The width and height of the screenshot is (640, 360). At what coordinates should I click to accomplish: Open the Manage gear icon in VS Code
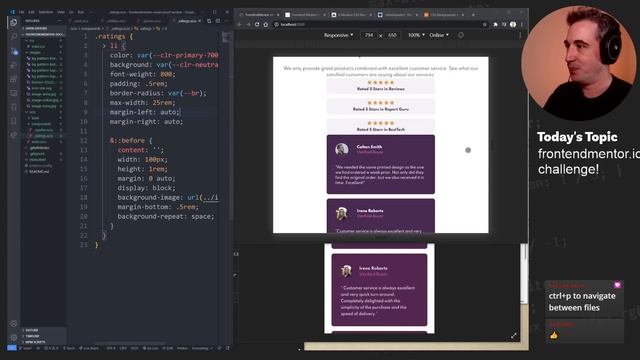click(x=13, y=338)
